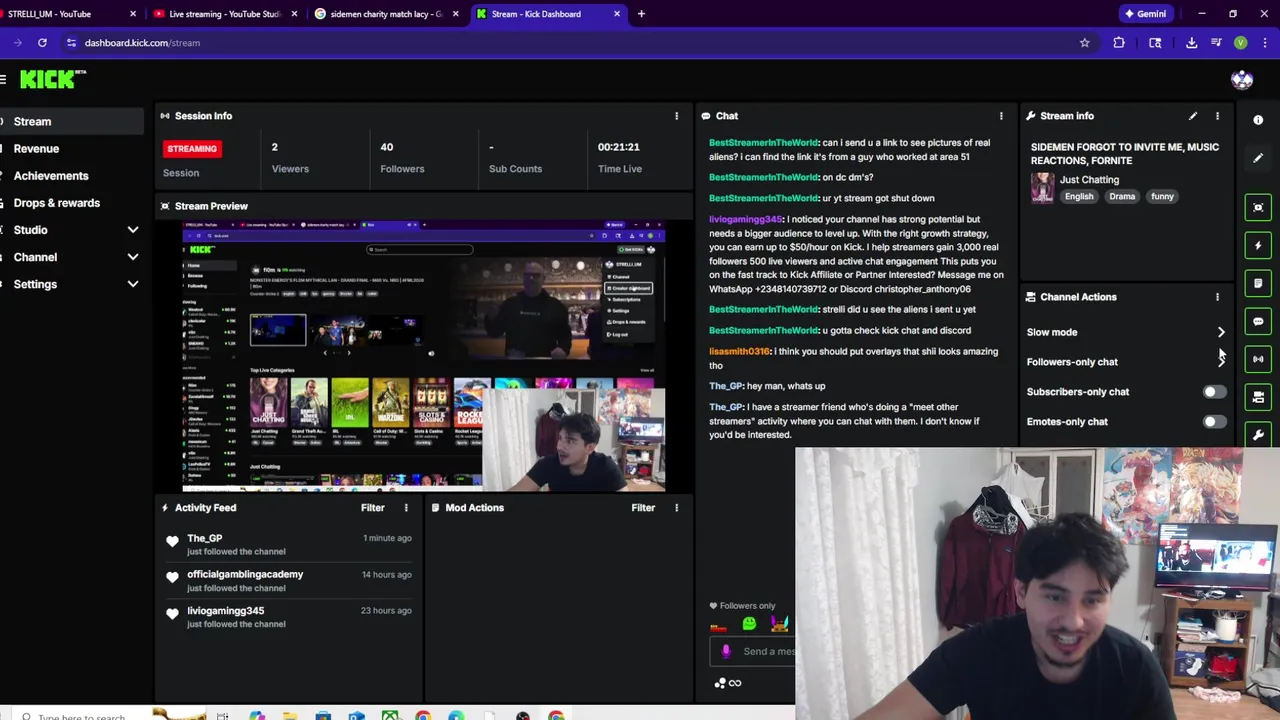
Task: Click the STREAMING status badge
Action: click(x=192, y=149)
